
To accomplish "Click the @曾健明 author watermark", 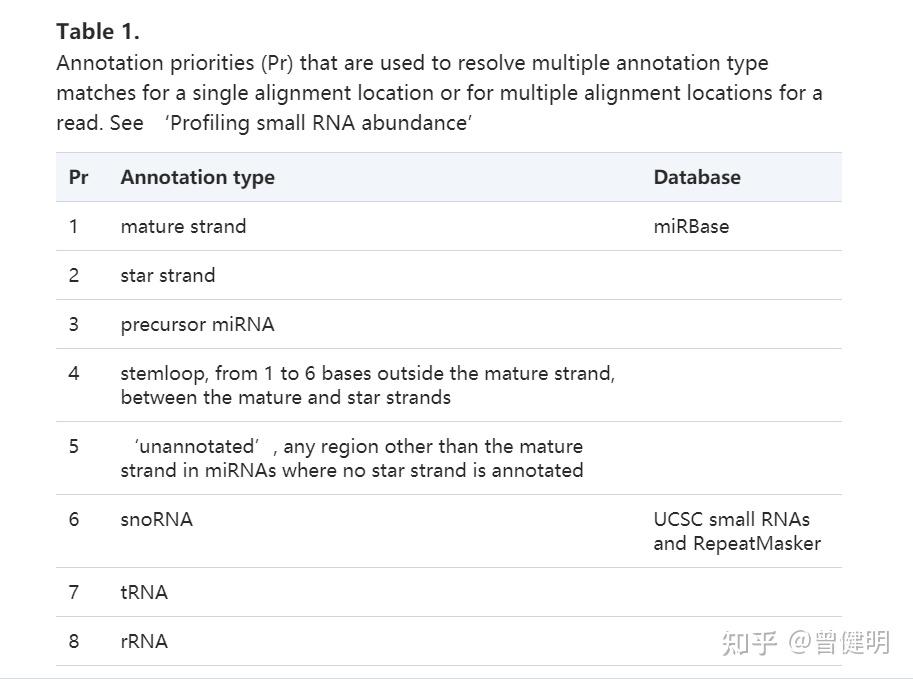I will pos(838,642).
